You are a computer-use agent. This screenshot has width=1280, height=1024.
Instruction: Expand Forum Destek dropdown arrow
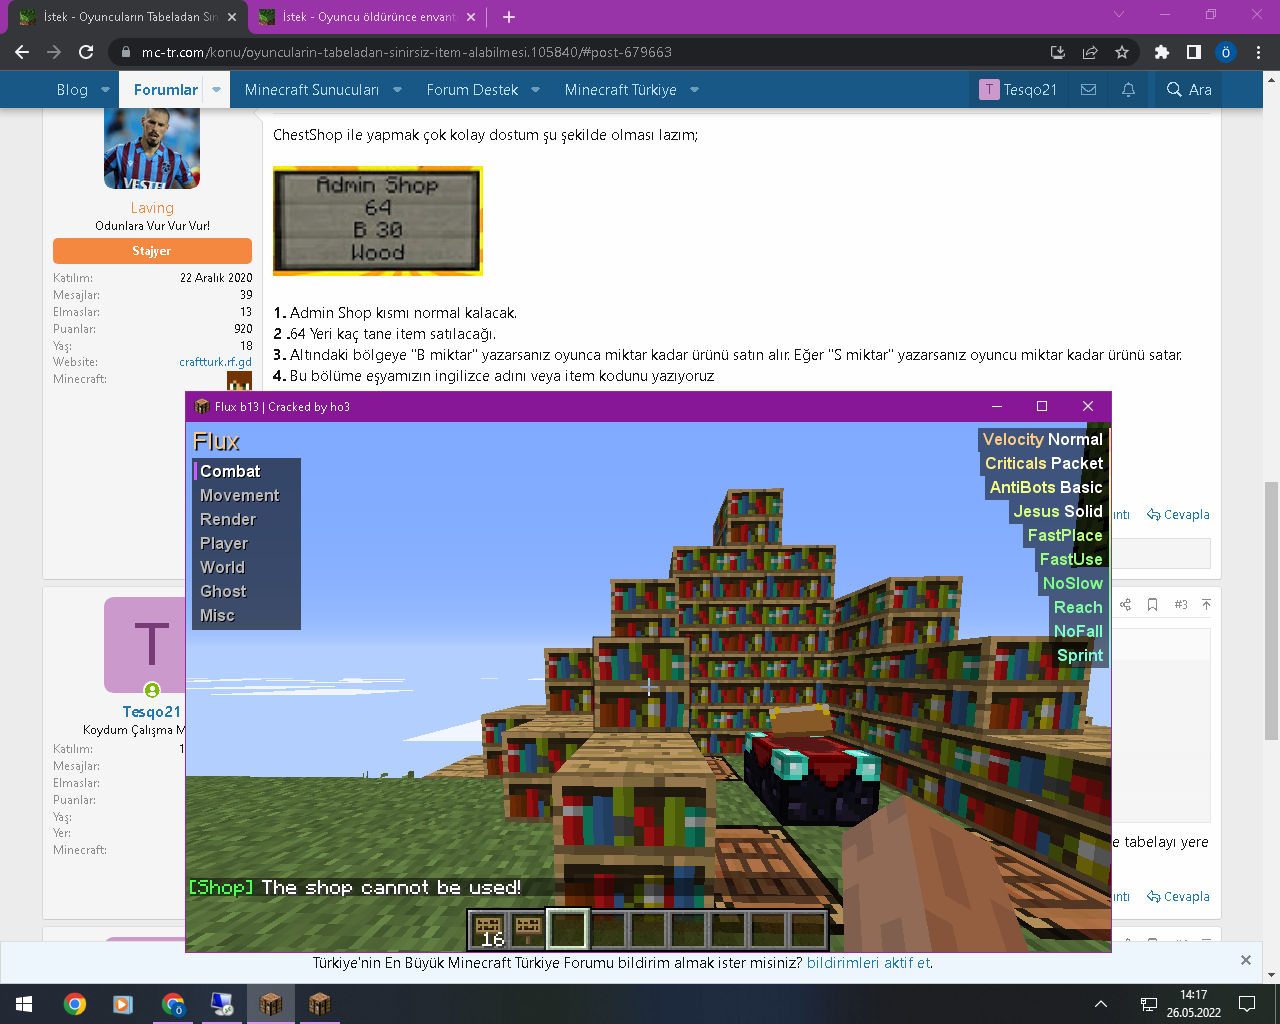pos(535,89)
